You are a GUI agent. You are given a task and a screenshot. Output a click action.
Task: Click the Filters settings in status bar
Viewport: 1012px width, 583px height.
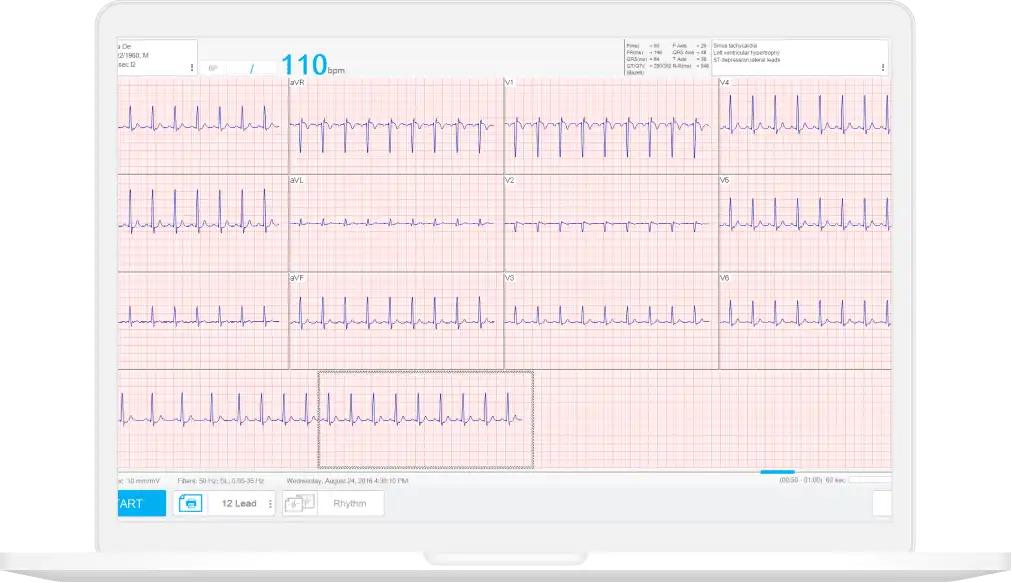click(x=220, y=478)
